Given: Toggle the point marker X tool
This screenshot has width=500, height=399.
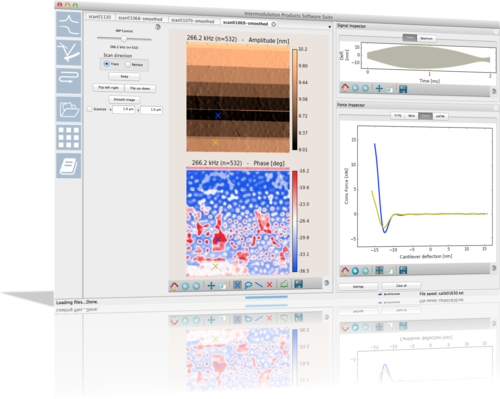Looking at the screenshot, I should pyautogui.click(x=237, y=285).
